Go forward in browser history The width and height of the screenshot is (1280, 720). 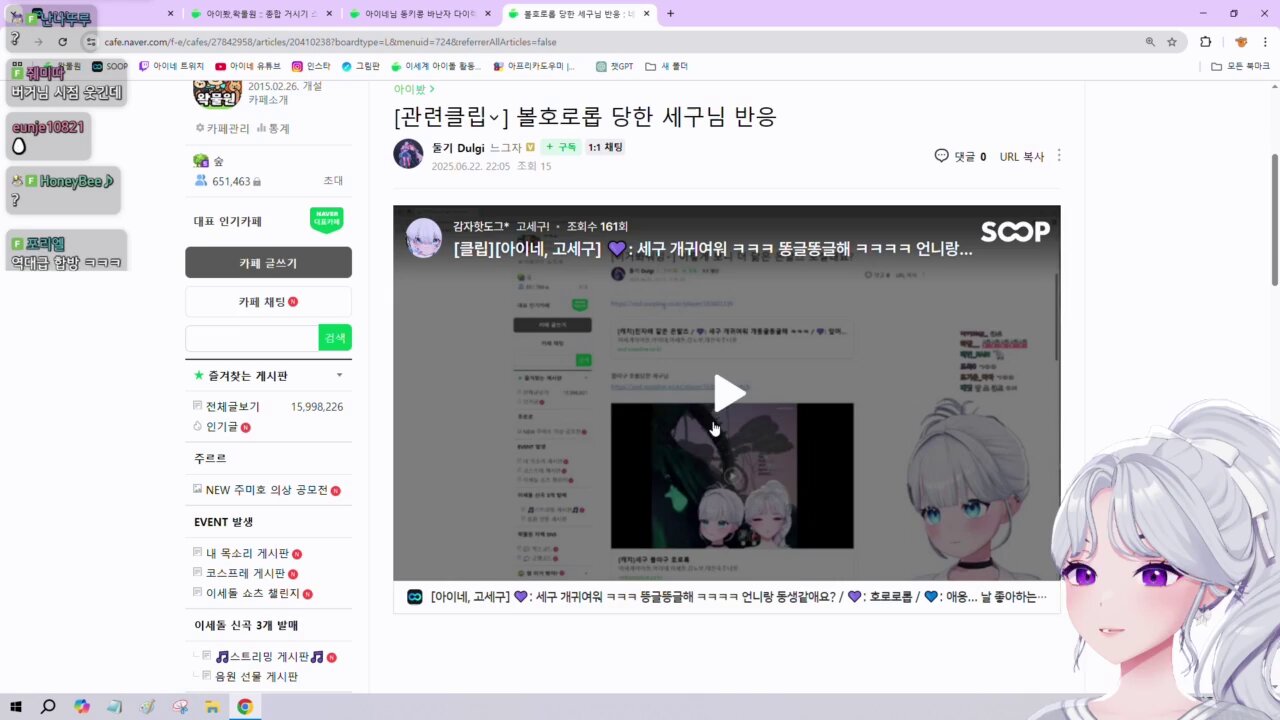(38, 42)
